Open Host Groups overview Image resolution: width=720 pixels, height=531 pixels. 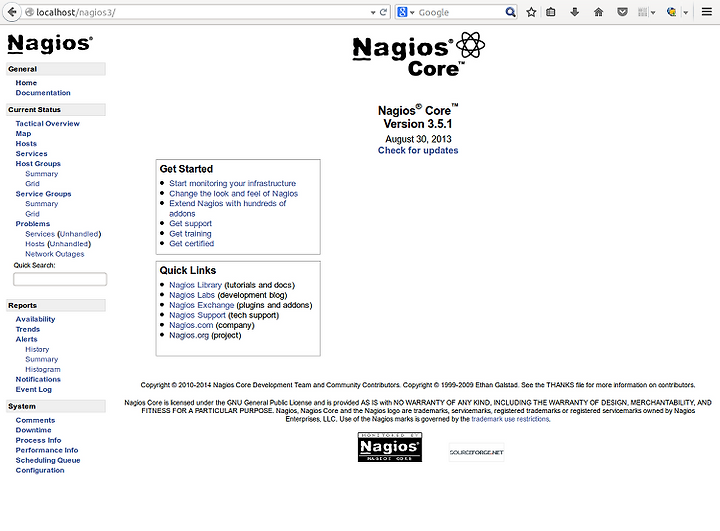point(38,164)
